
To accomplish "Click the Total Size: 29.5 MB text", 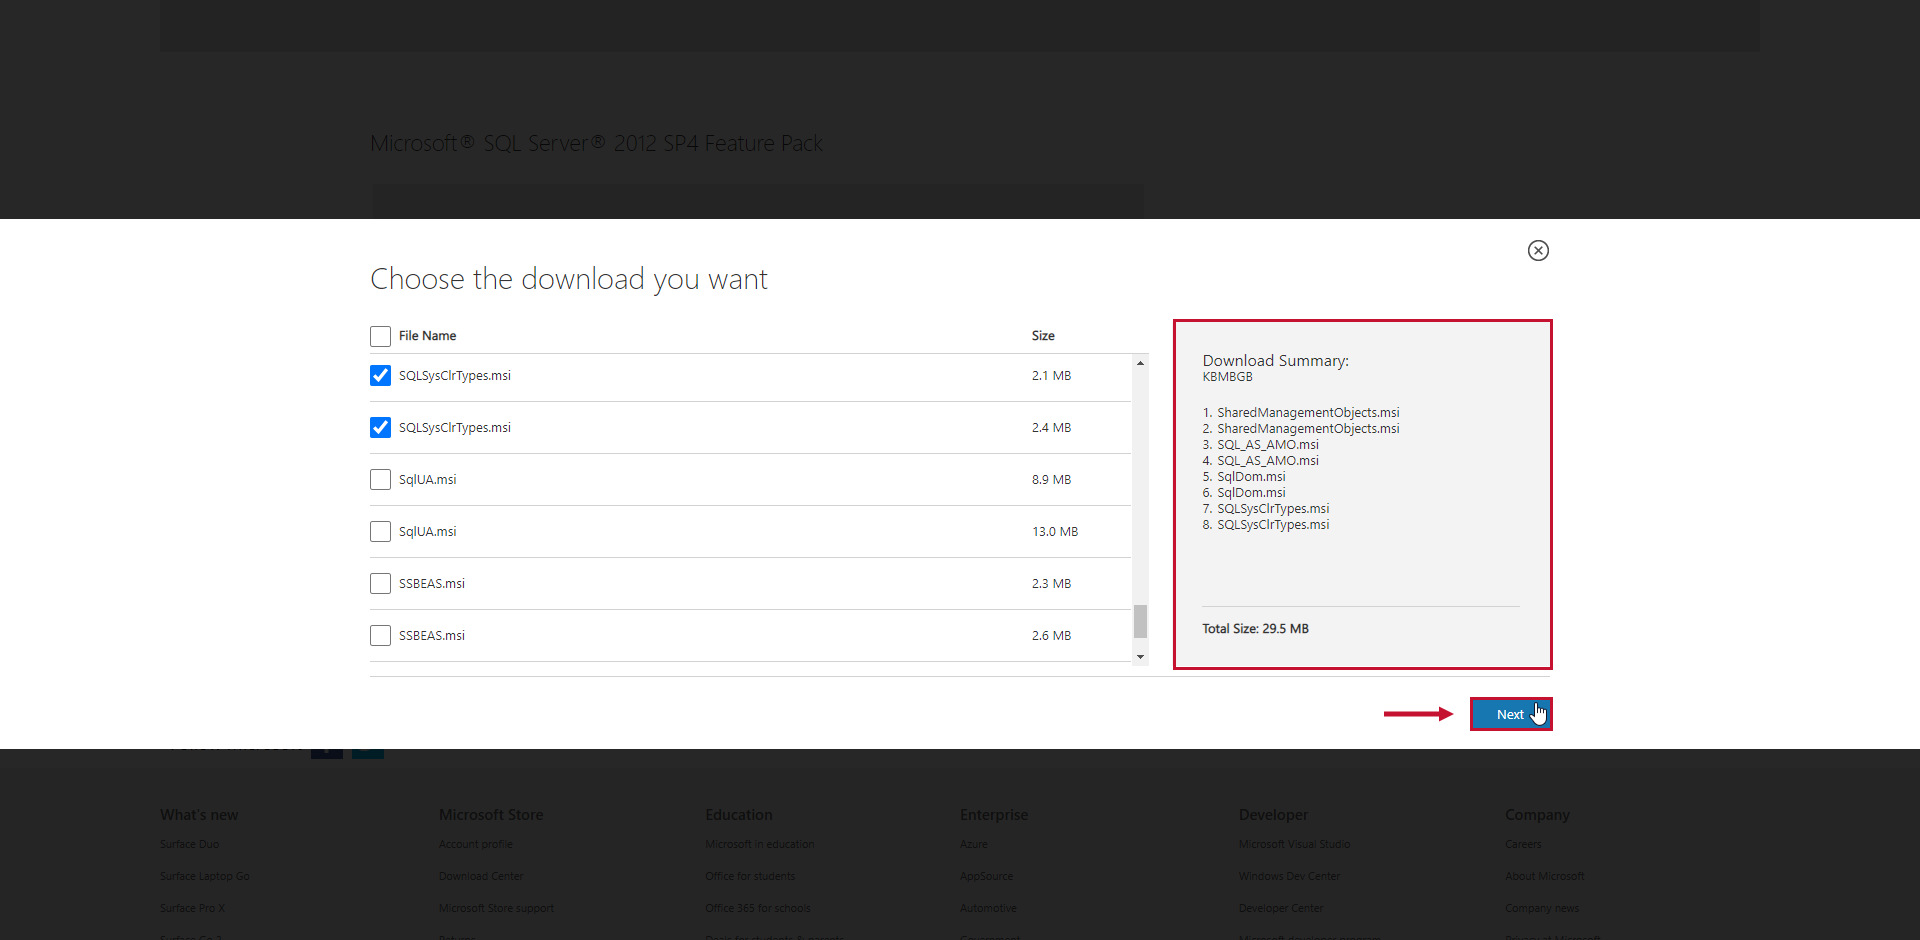I will click(1255, 629).
